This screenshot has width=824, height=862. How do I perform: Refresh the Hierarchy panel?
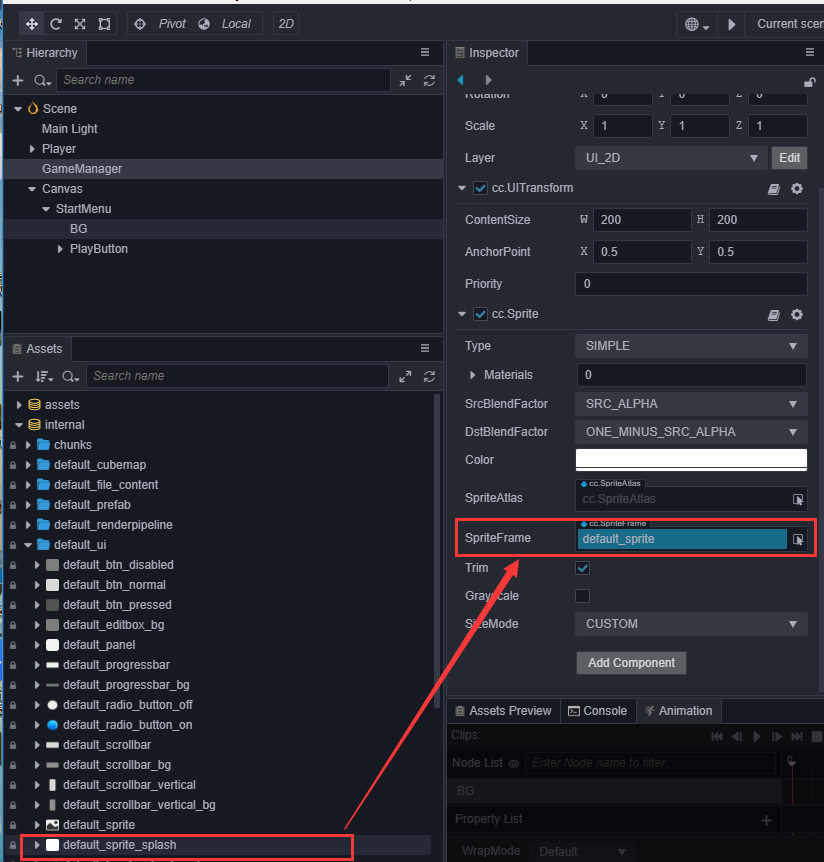pos(429,80)
